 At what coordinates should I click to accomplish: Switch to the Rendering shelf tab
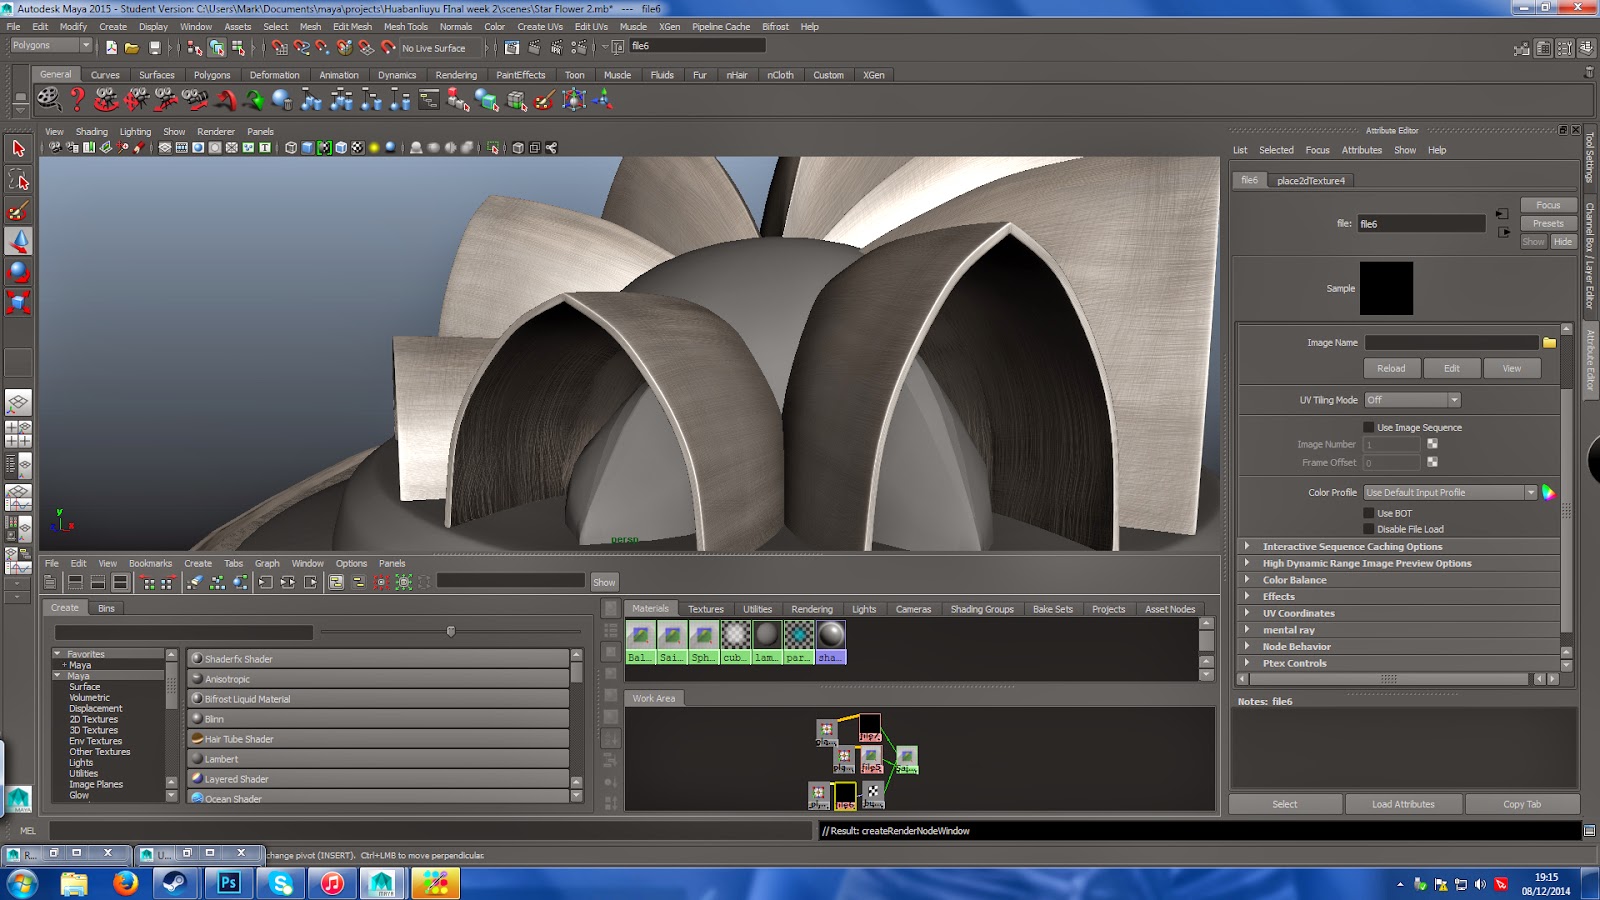point(456,75)
